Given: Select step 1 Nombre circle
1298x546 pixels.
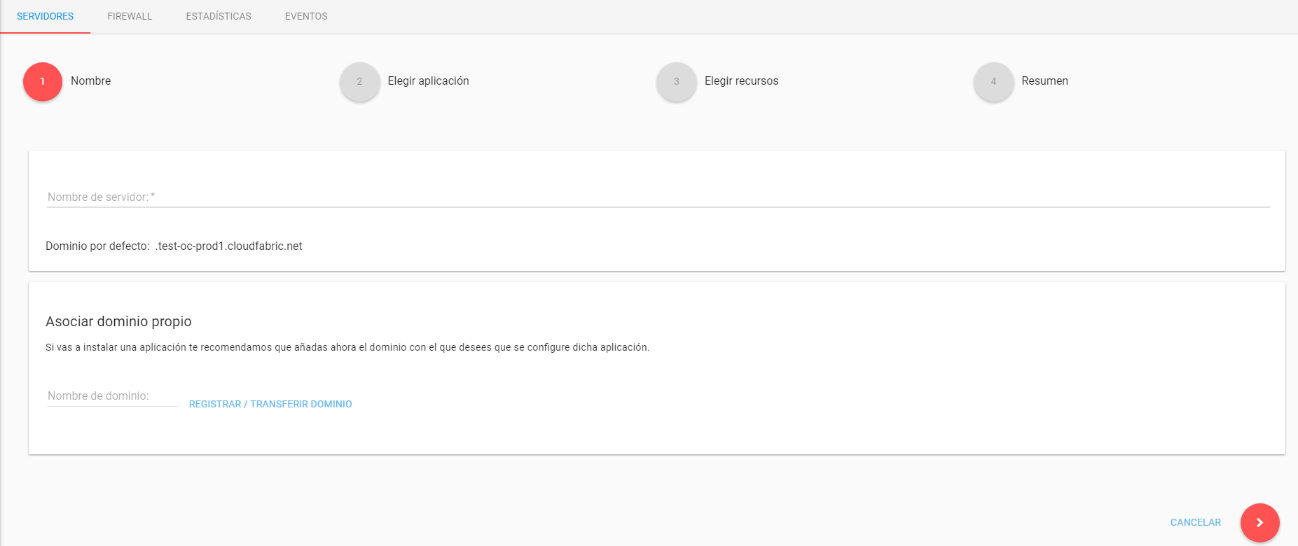Looking at the screenshot, I should coord(43,81).
